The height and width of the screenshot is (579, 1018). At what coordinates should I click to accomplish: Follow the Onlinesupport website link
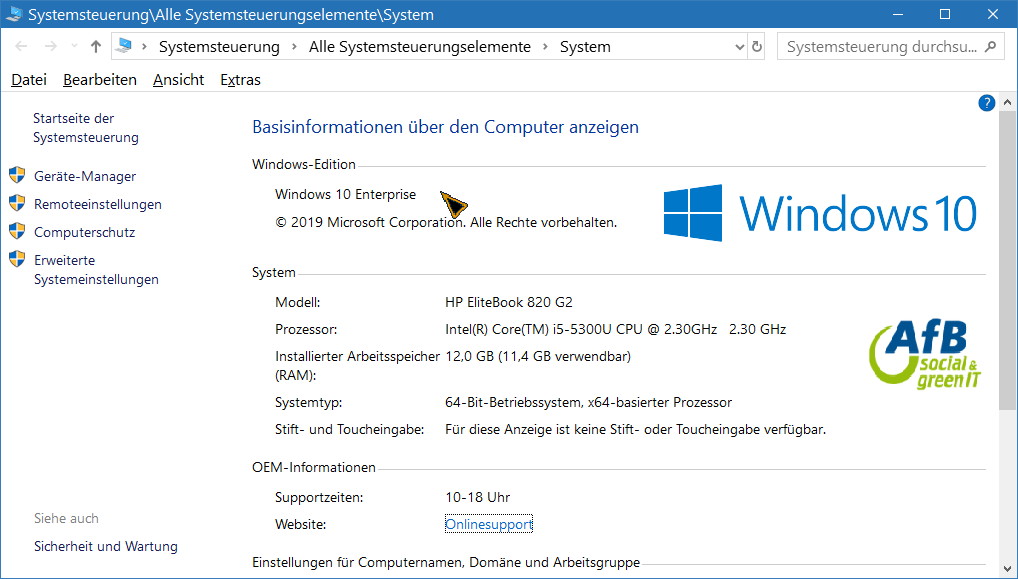(x=489, y=524)
